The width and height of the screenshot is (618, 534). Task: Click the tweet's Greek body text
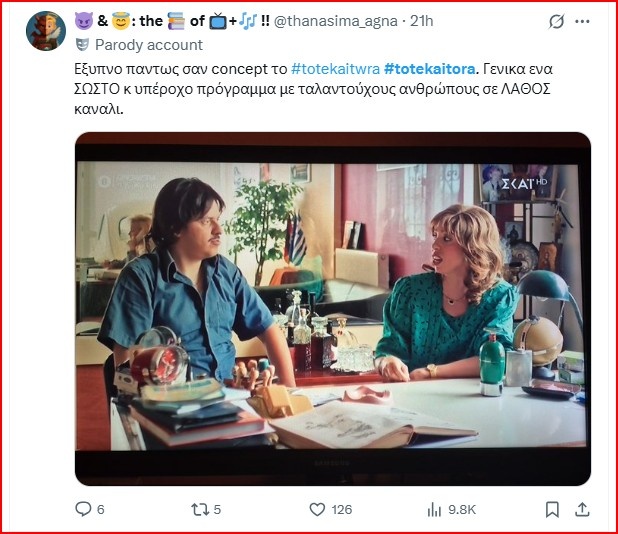coord(313,89)
